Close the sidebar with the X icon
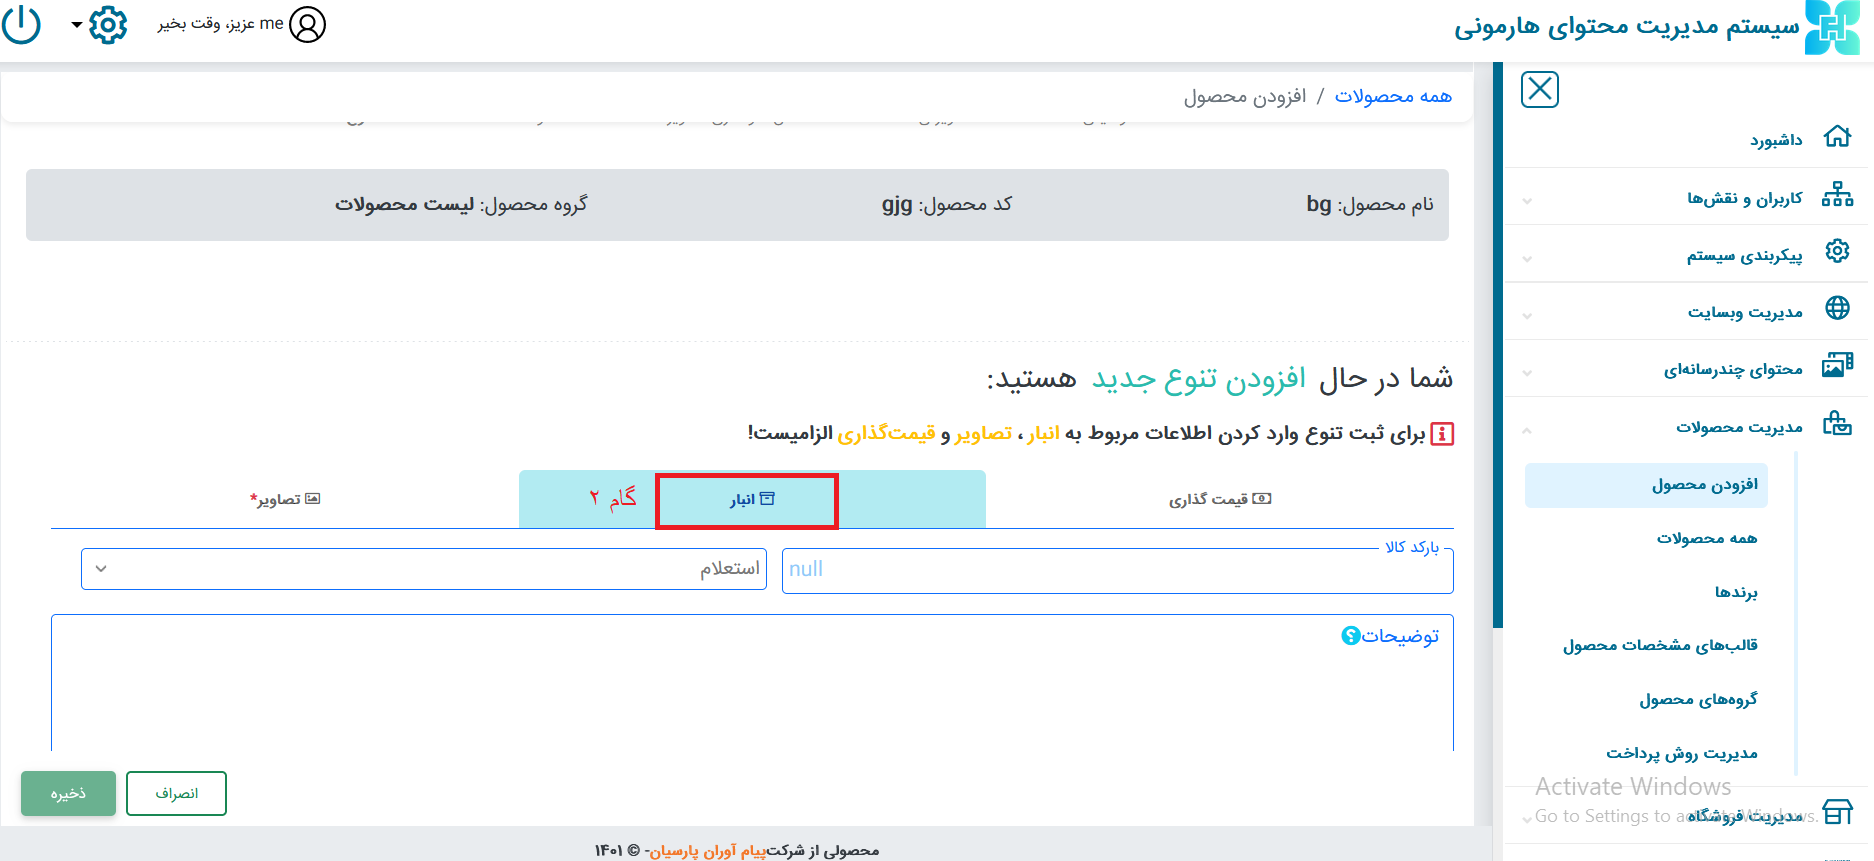Image resolution: width=1874 pixels, height=861 pixels. (x=1539, y=90)
